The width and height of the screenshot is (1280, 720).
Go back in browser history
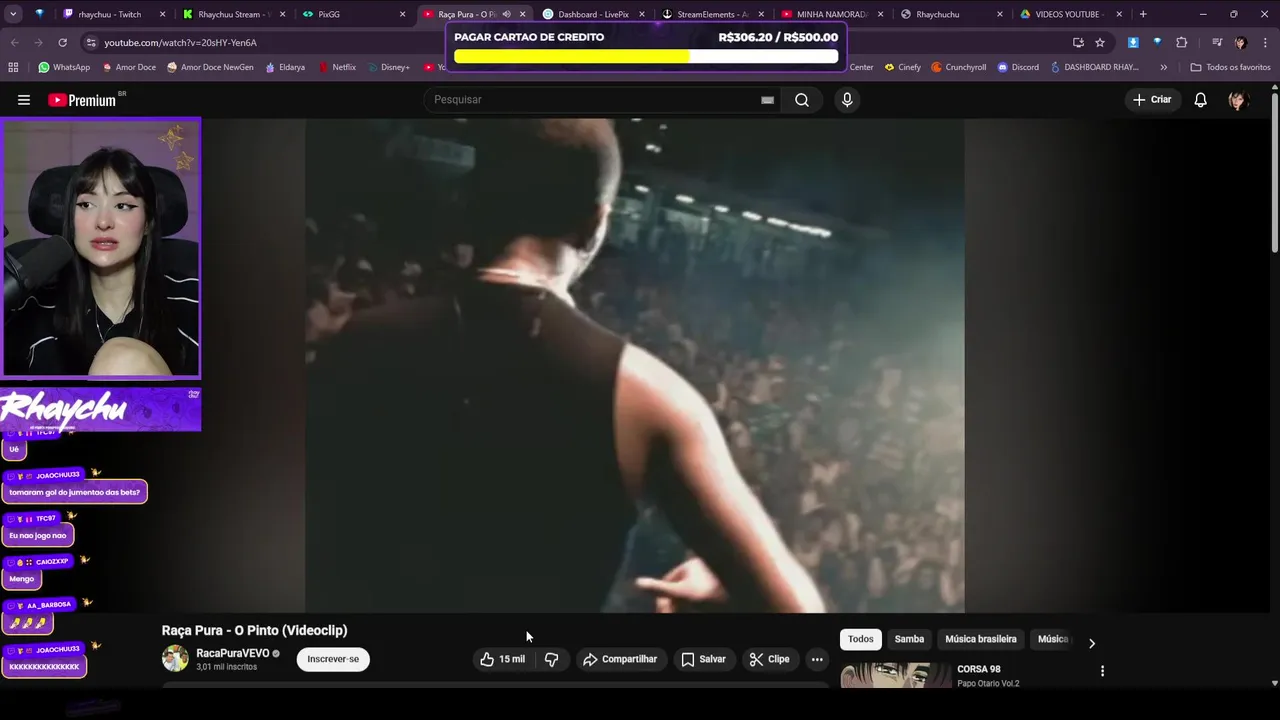(x=14, y=42)
